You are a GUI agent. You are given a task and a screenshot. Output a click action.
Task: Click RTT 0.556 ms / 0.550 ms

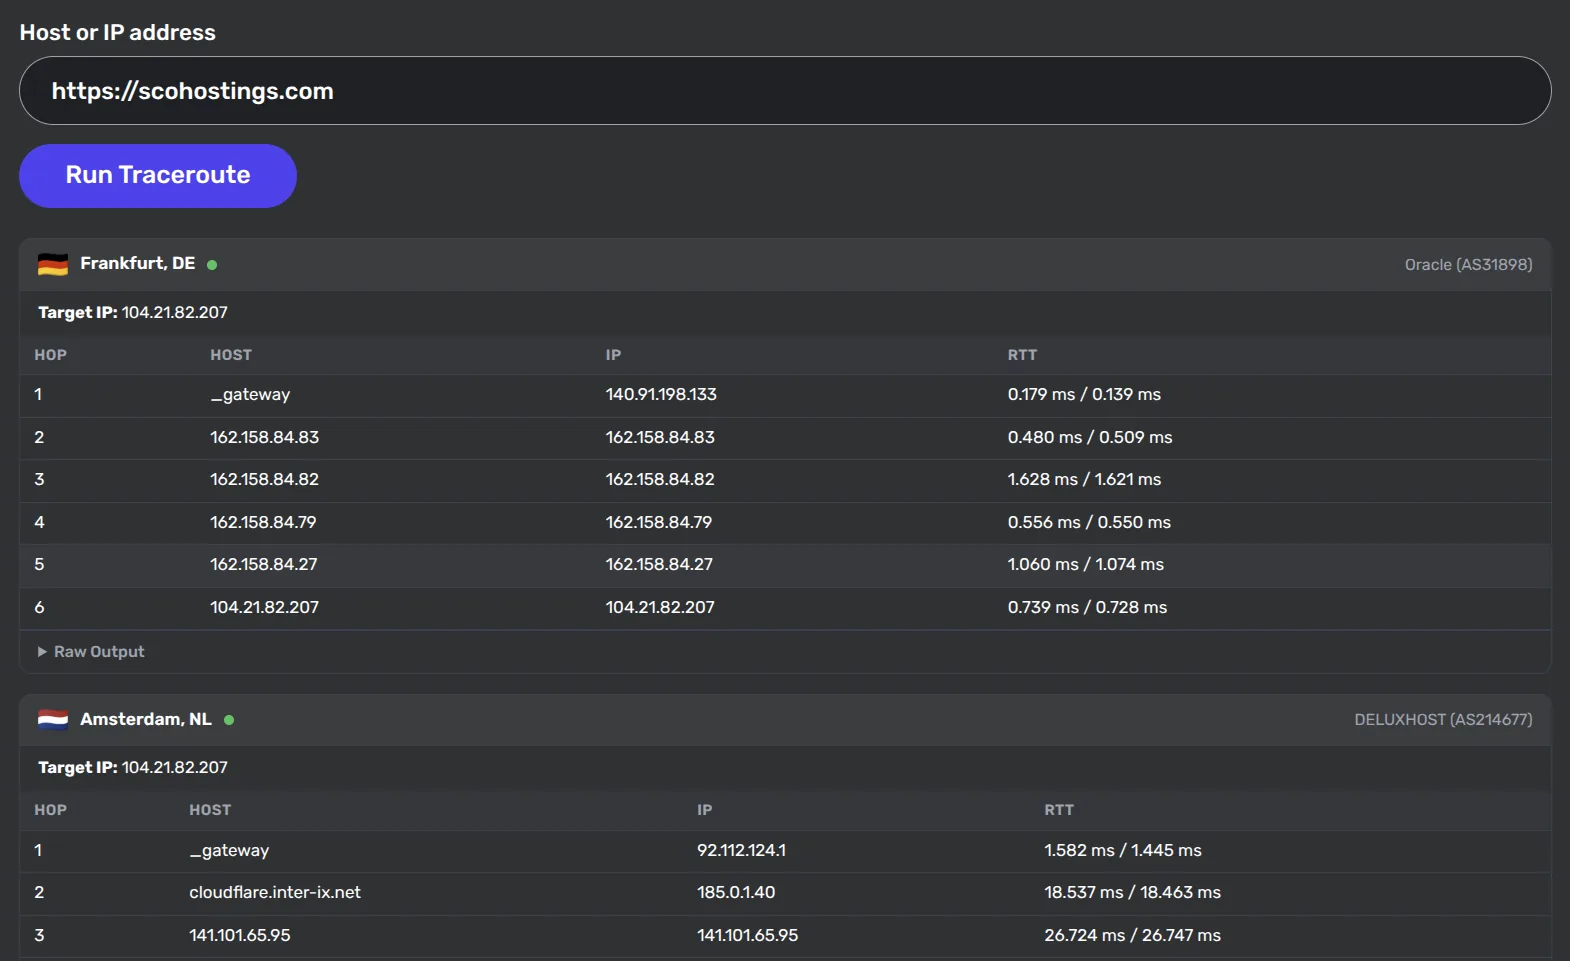[1089, 523]
